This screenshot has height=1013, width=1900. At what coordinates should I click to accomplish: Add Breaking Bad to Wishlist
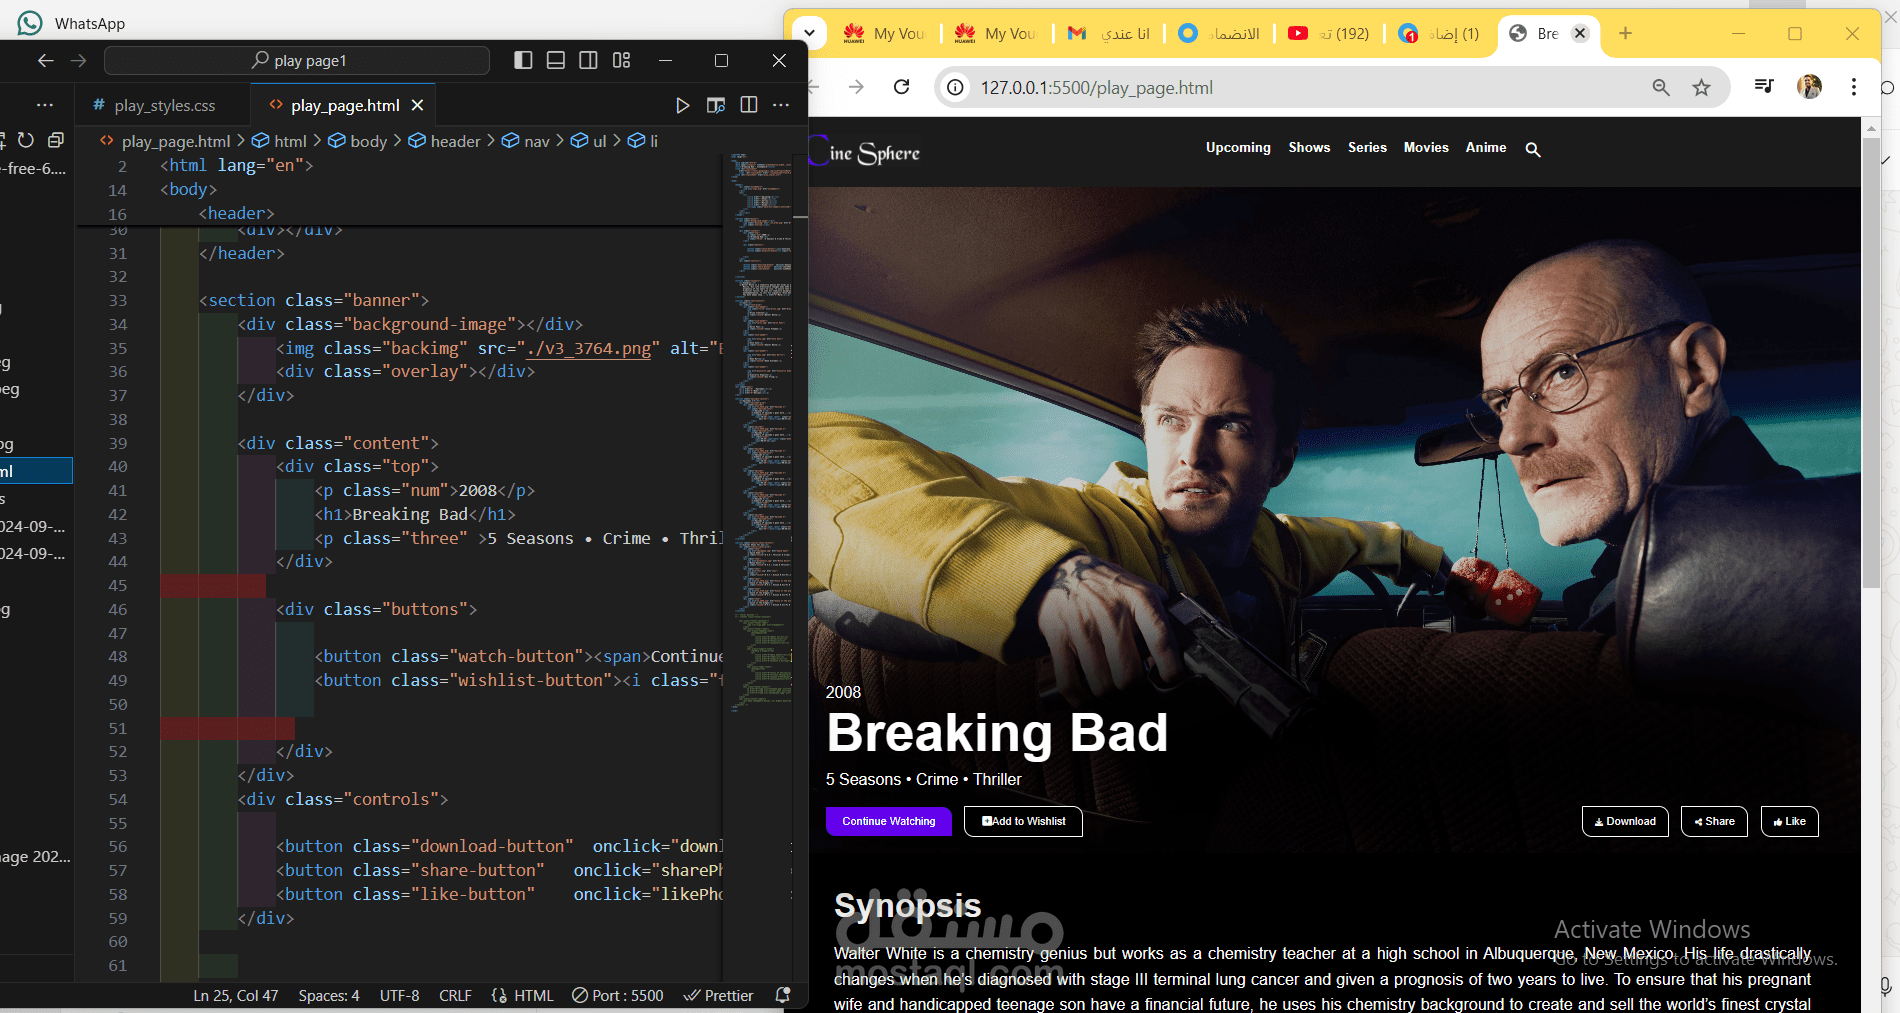click(x=1023, y=821)
